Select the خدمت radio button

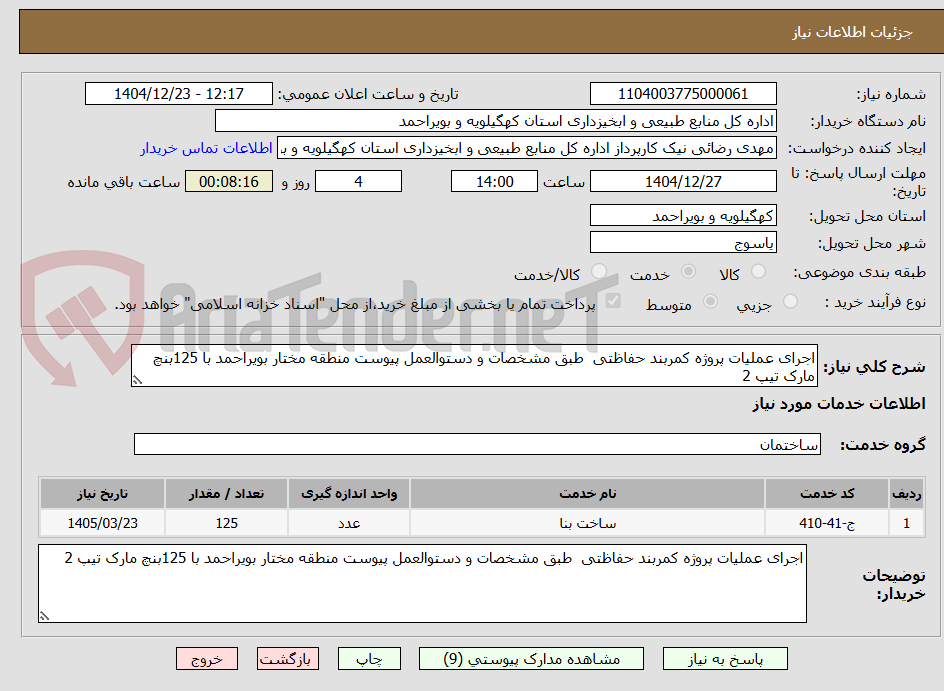688,271
